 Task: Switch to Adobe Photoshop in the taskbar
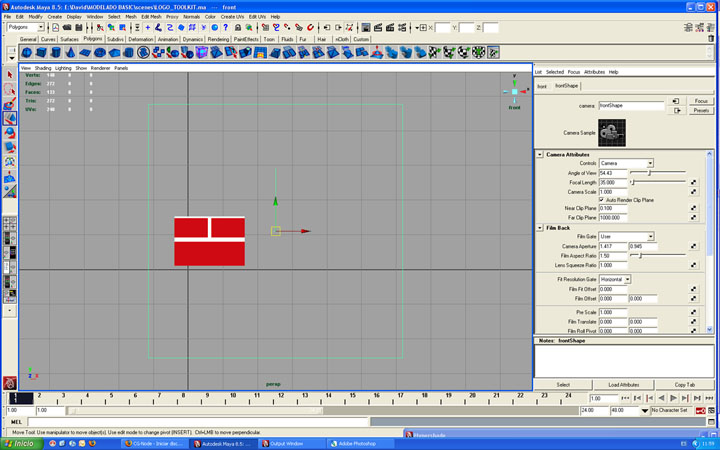[360, 444]
